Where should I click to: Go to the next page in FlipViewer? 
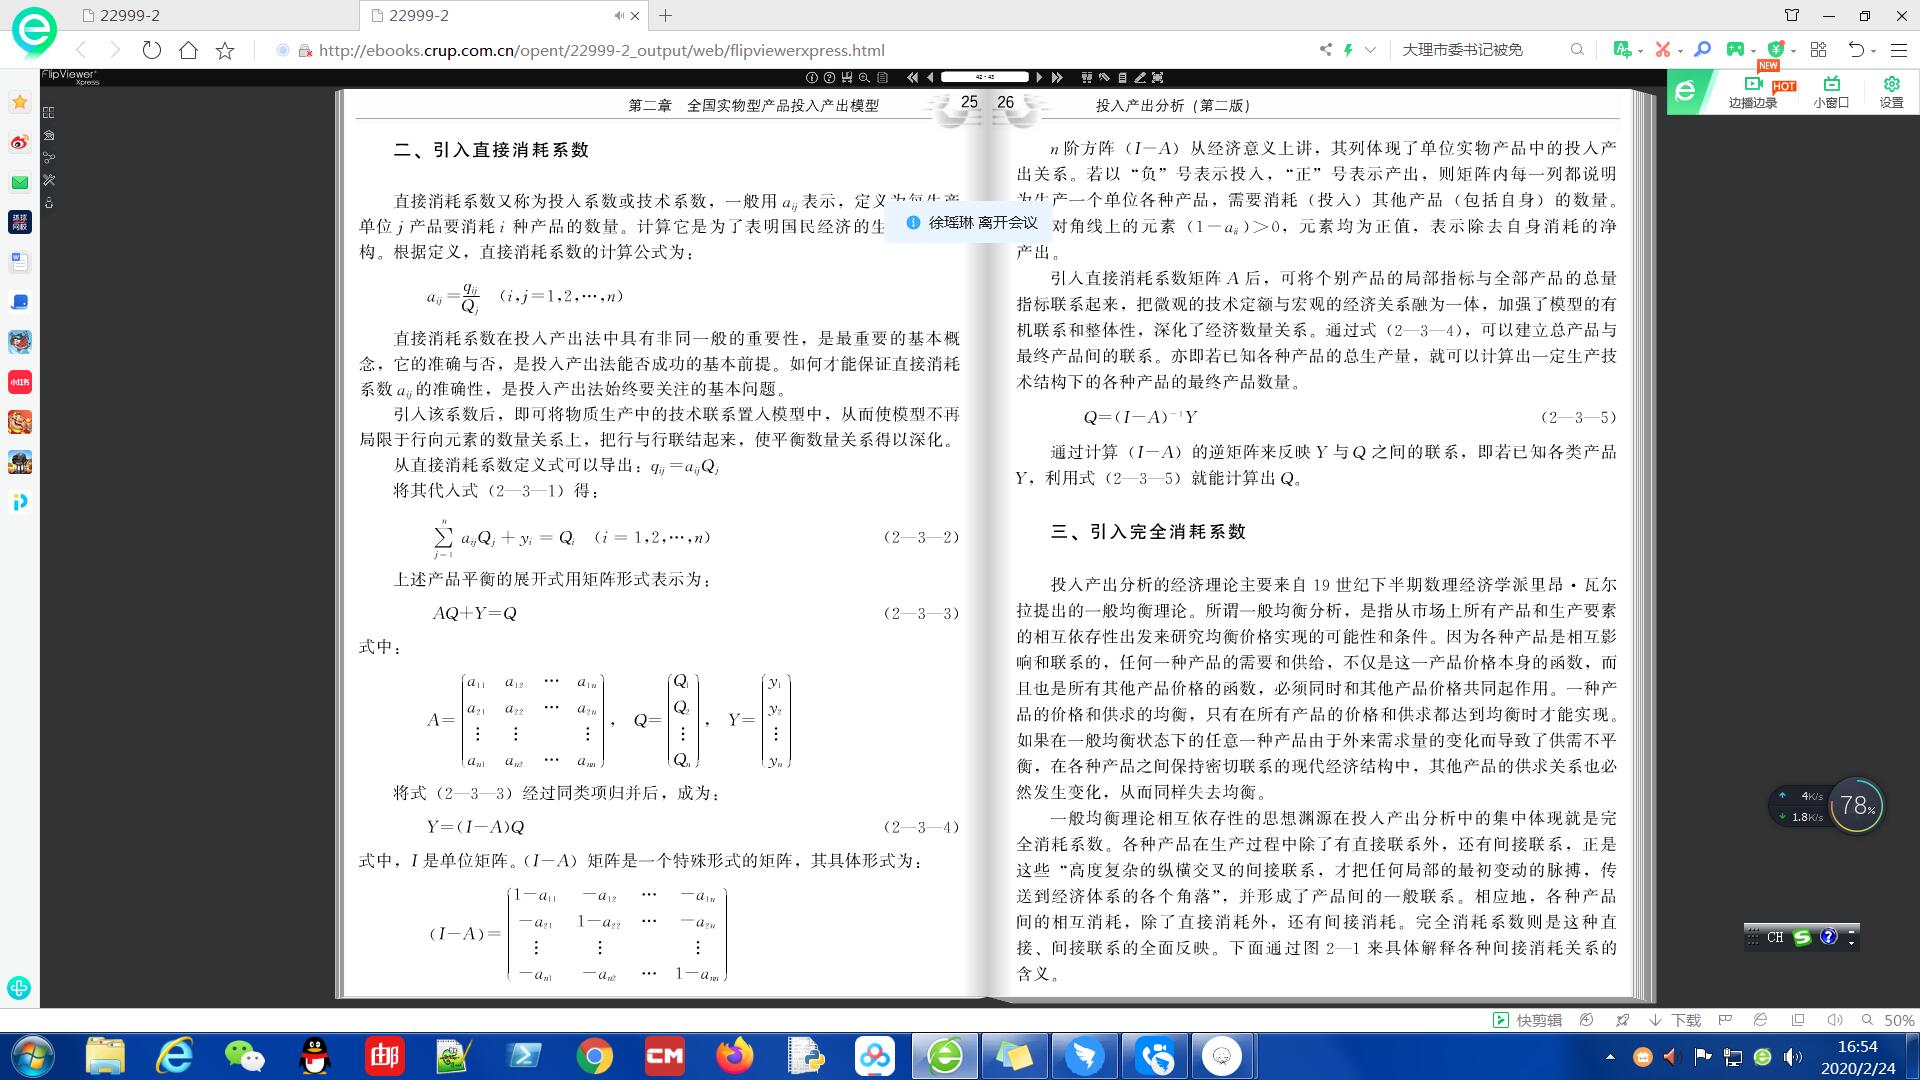pyautogui.click(x=1039, y=77)
